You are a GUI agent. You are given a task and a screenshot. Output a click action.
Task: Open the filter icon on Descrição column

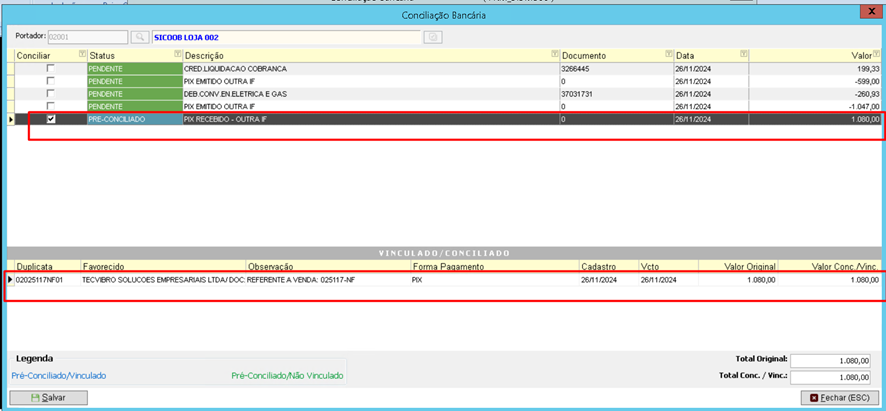(x=554, y=54)
